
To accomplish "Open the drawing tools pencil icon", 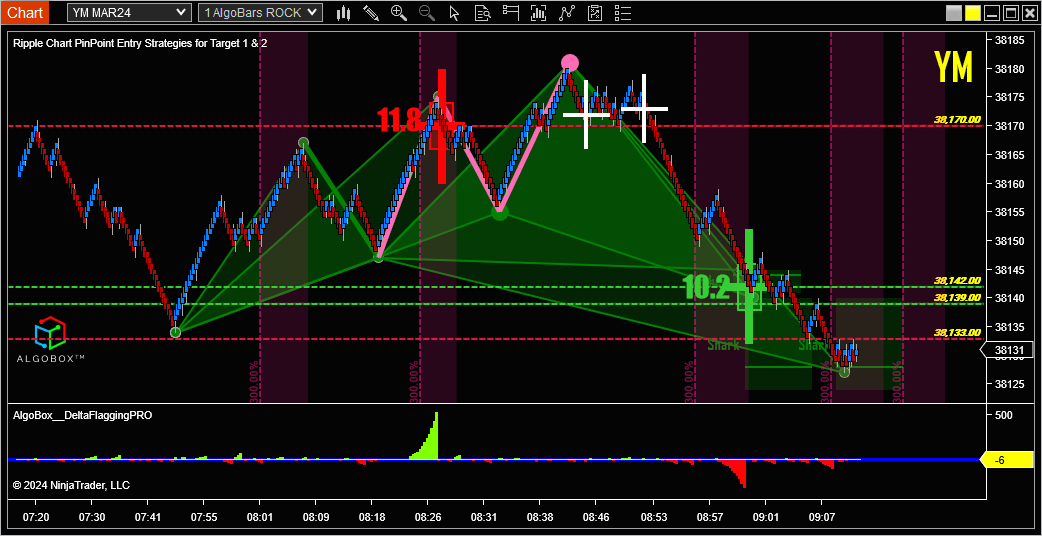I will [371, 13].
